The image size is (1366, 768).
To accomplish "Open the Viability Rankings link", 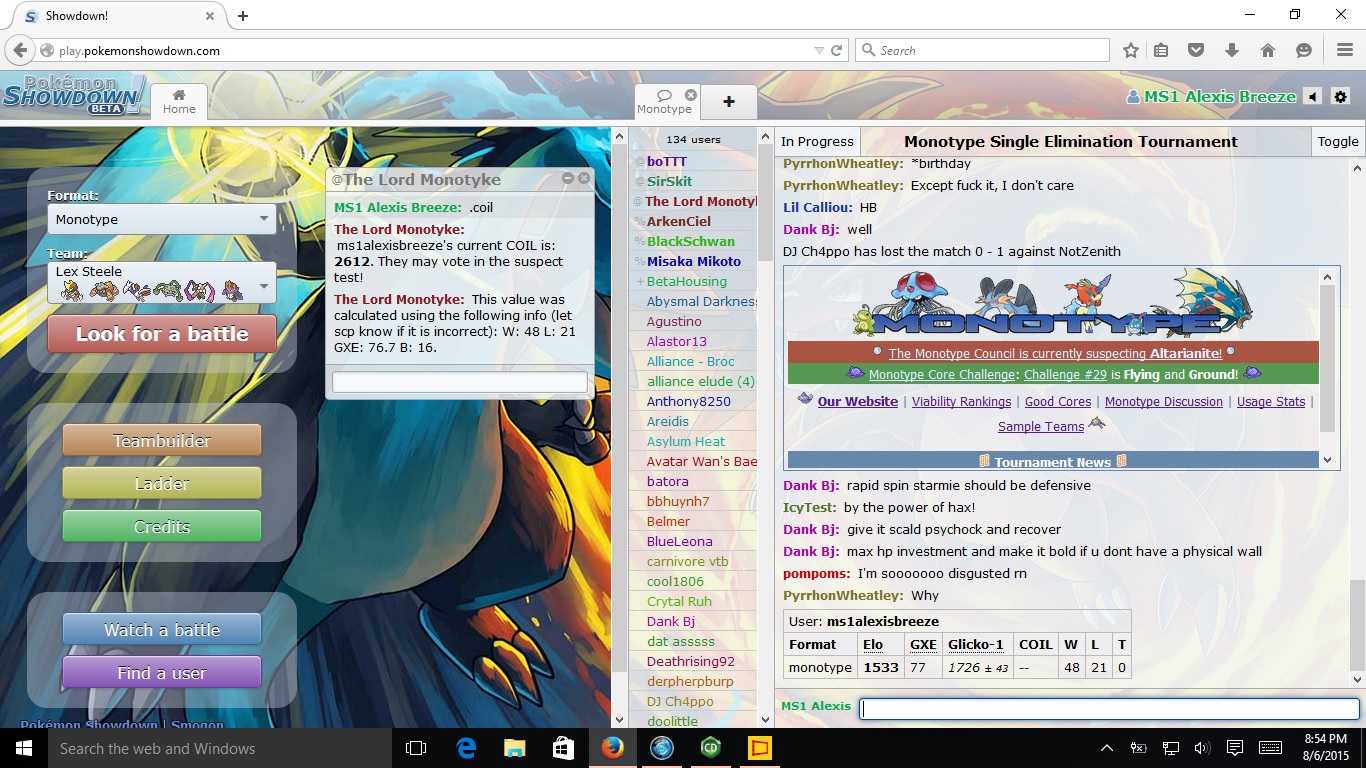I will [x=961, y=402].
